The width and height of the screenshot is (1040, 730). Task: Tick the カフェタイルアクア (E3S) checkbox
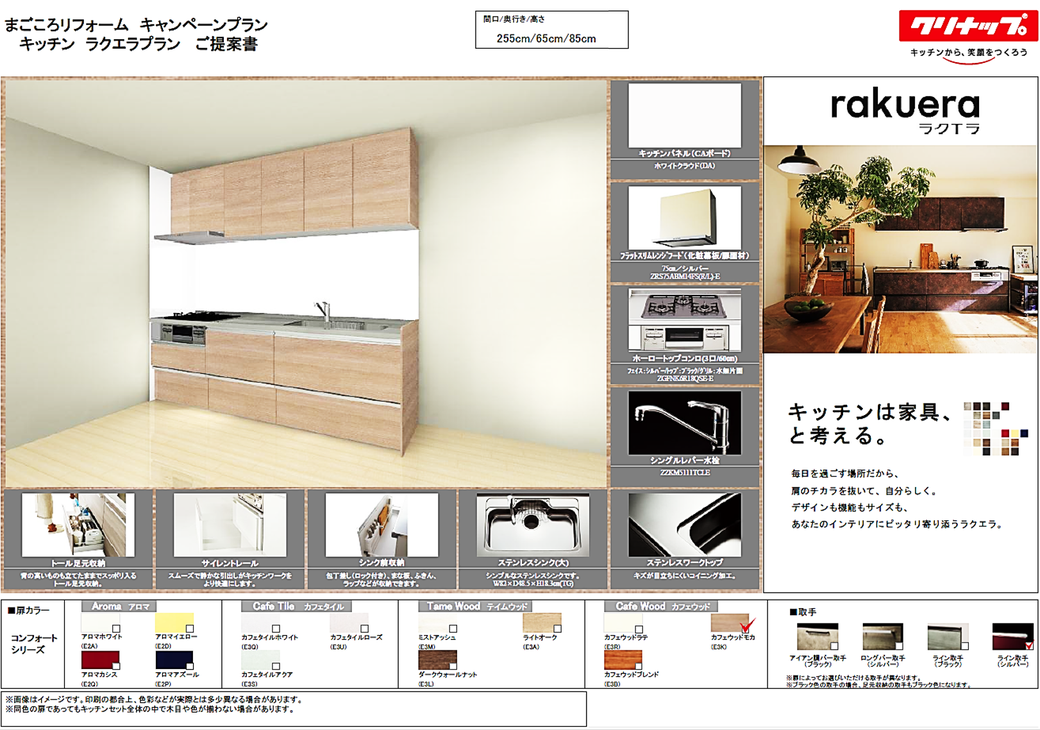tap(275, 666)
